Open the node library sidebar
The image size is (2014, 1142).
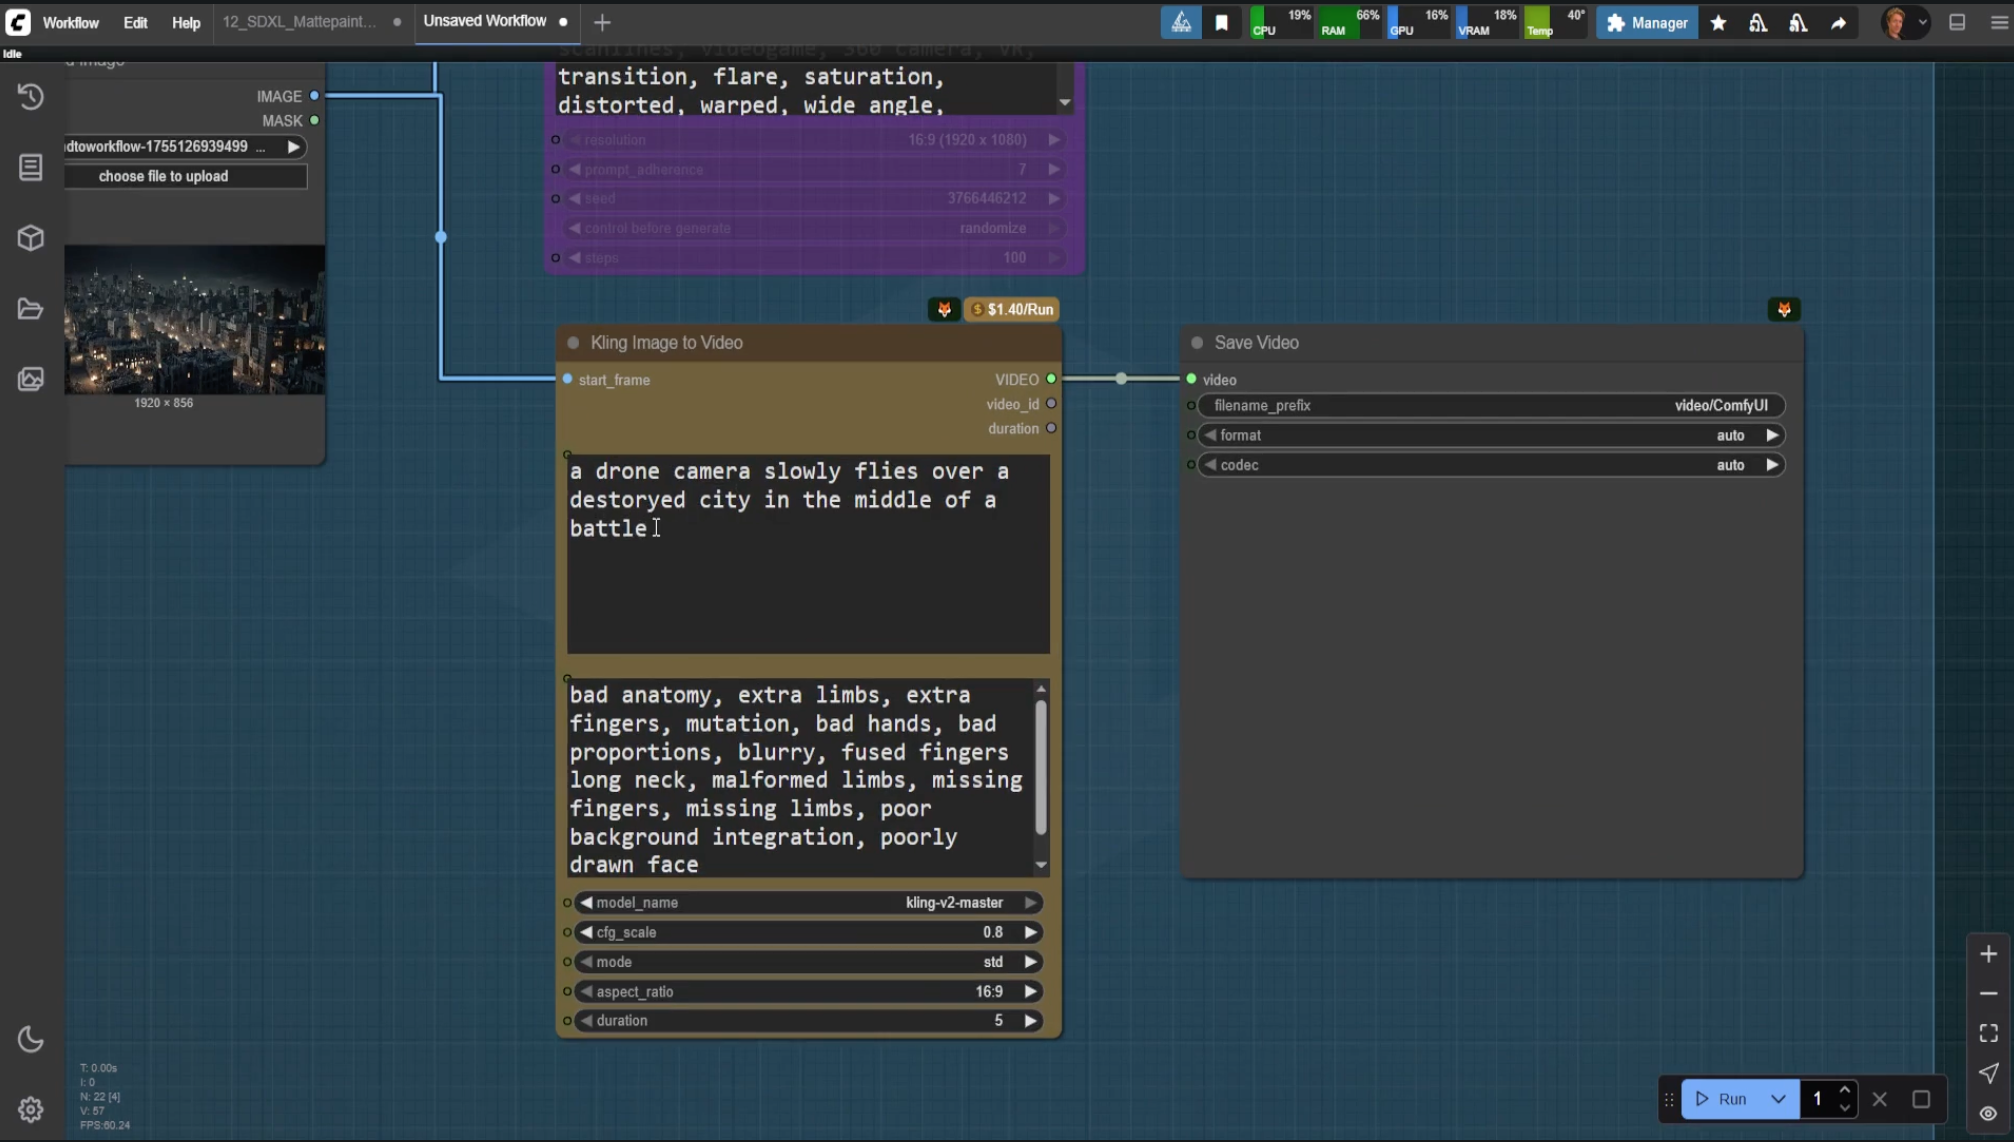point(30,167)
